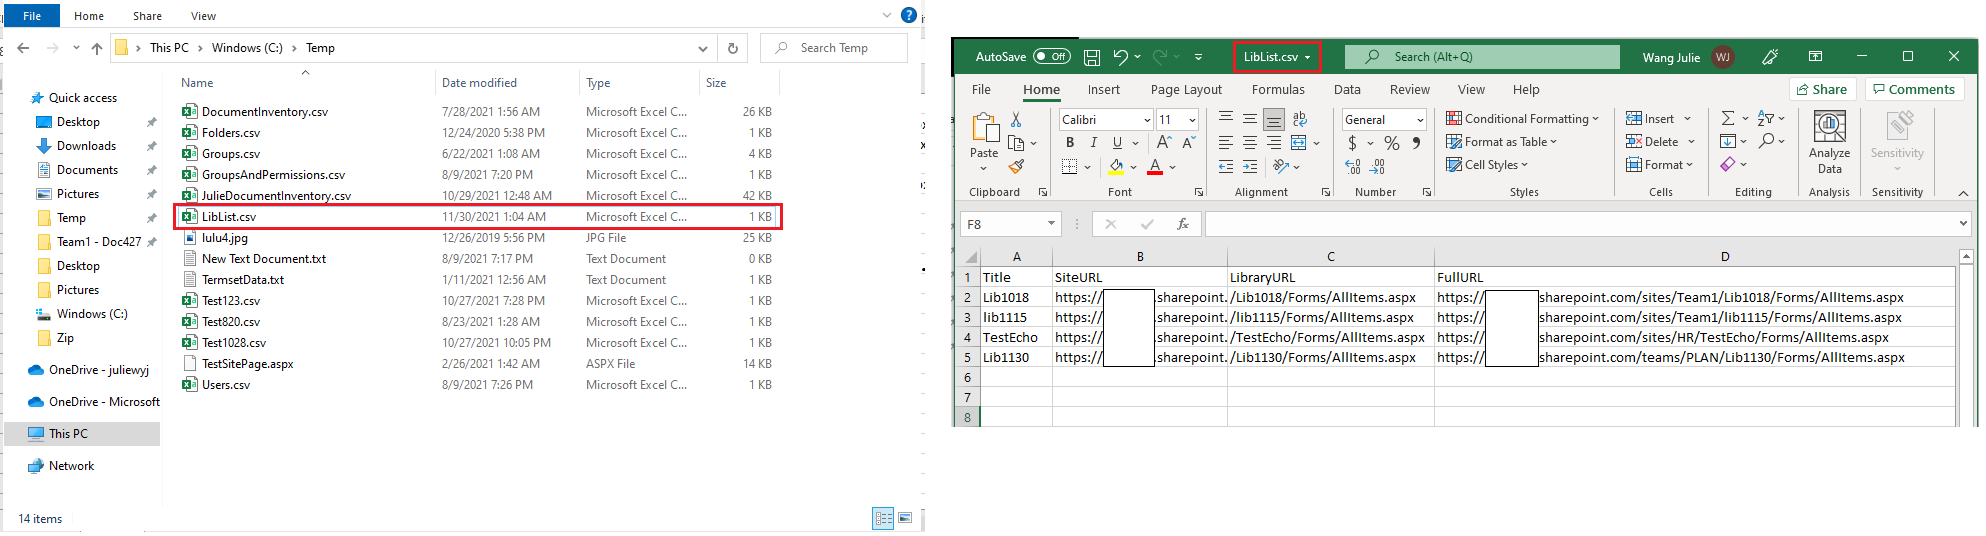1986x536 pixels.
Task: Click Search Temp box in File Explorer
Action: [834, 48]
